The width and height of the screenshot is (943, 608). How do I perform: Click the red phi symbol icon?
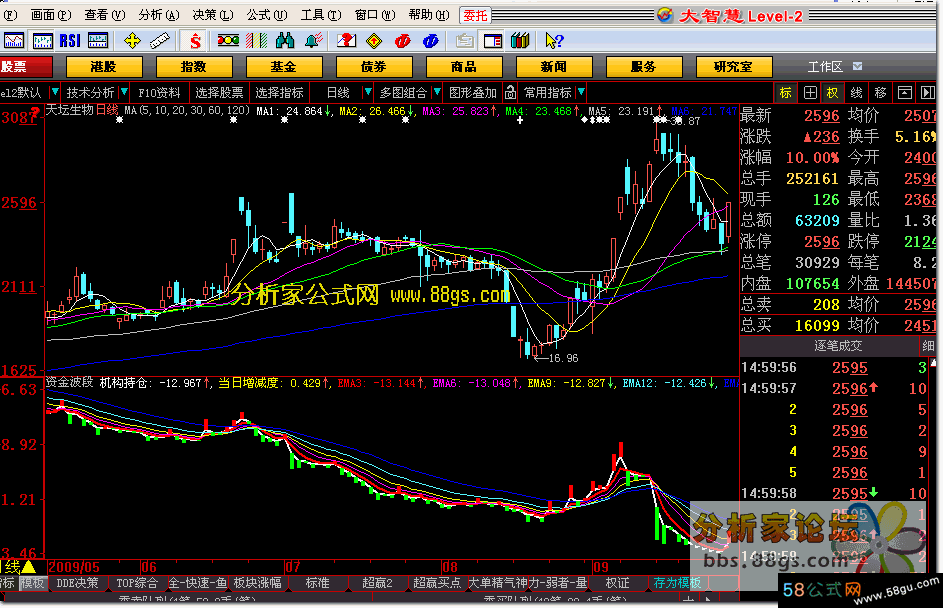coord(402,40)
